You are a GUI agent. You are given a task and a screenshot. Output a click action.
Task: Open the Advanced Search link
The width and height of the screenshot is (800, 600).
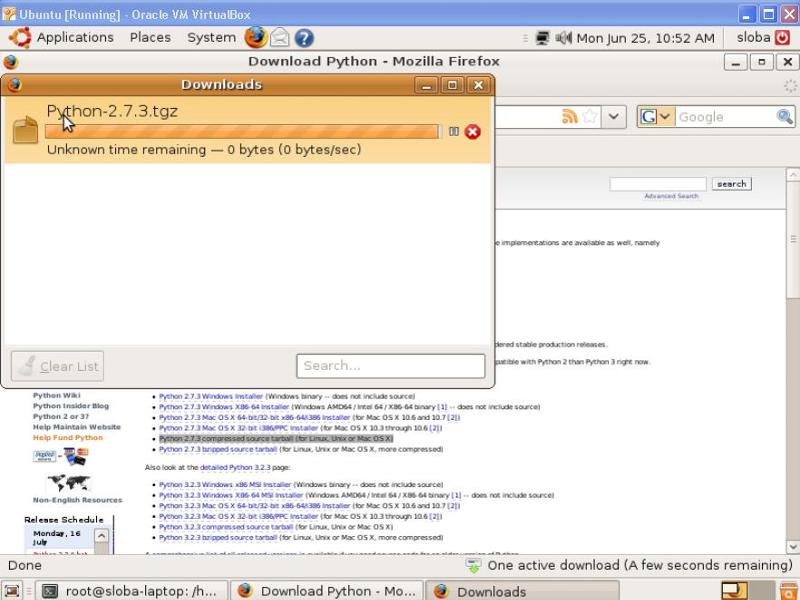point(671,196)
